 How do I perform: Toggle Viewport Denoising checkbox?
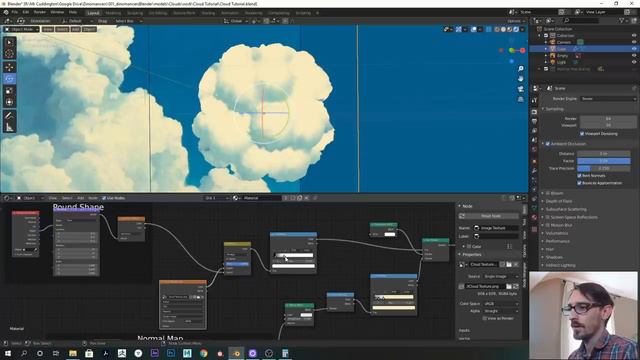pos(582,133)
